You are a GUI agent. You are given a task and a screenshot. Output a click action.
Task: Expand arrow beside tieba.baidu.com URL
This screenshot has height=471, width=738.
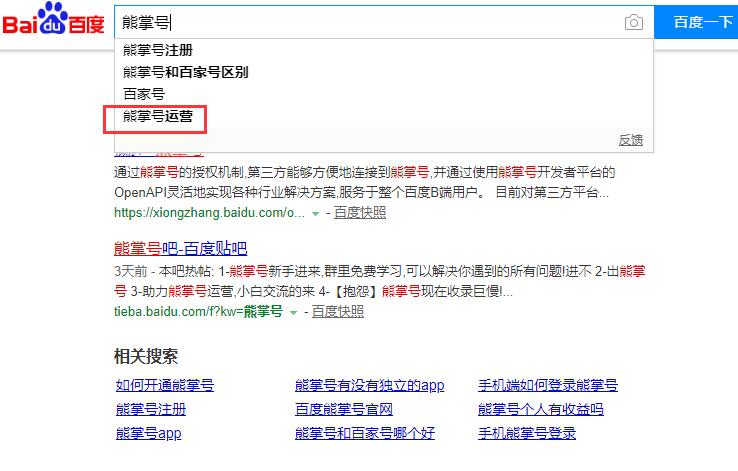[x=293, y=312]
